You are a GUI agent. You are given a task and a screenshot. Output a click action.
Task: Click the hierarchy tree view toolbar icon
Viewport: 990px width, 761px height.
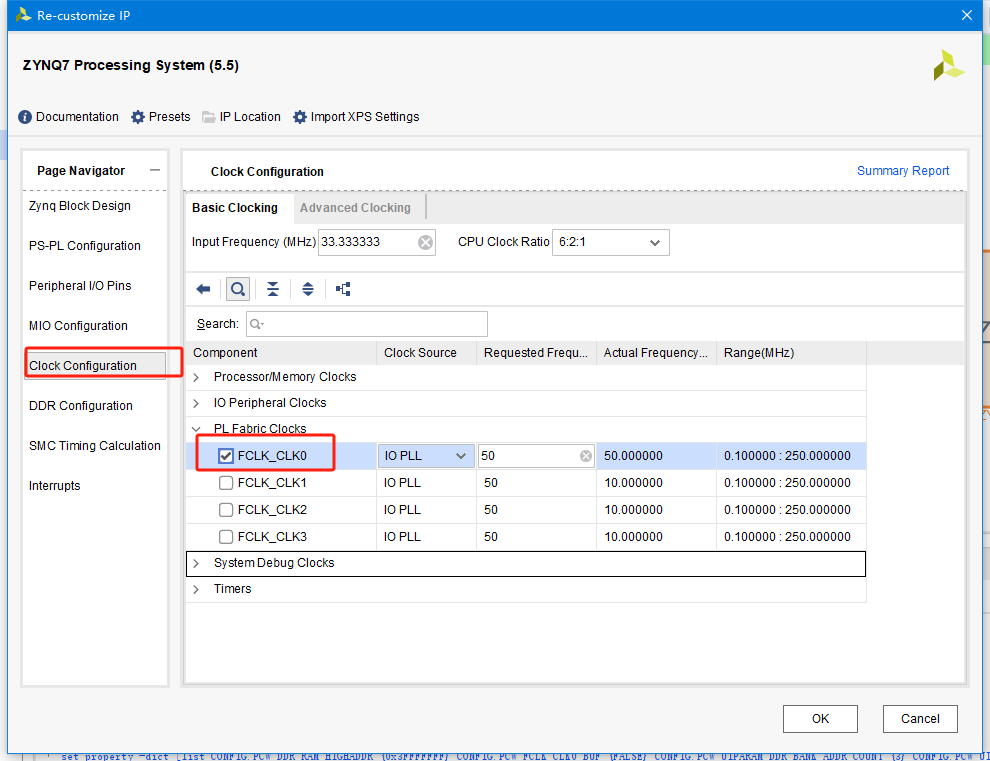pos(343,289)
